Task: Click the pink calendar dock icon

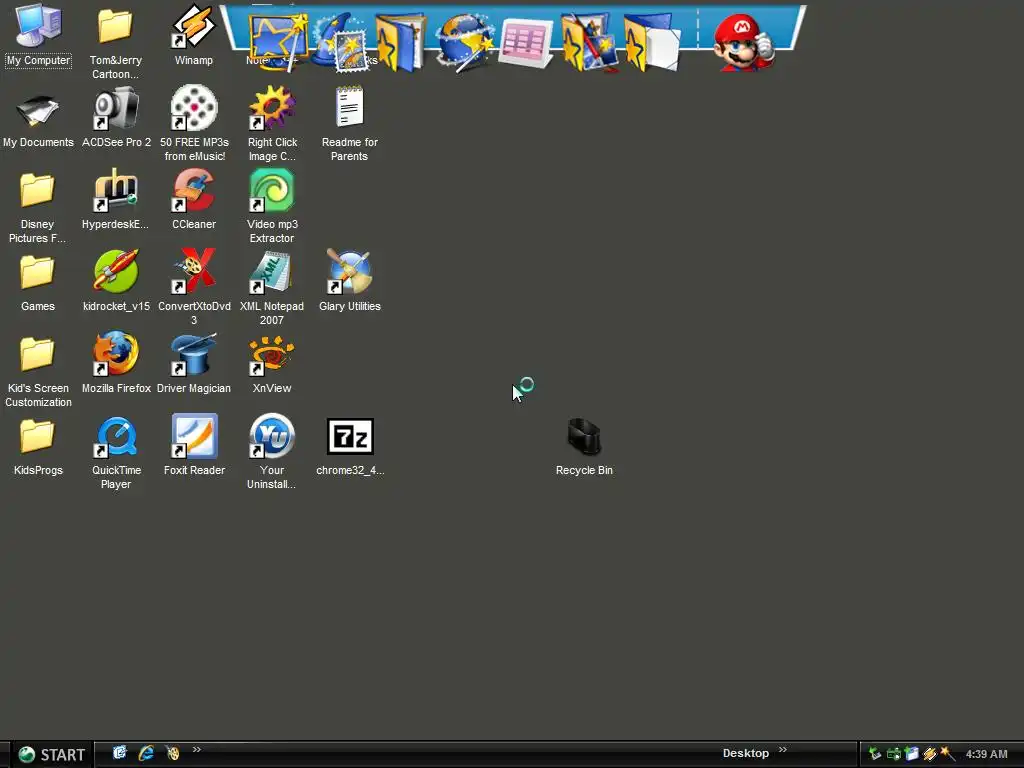Action: tap(526, 42)
